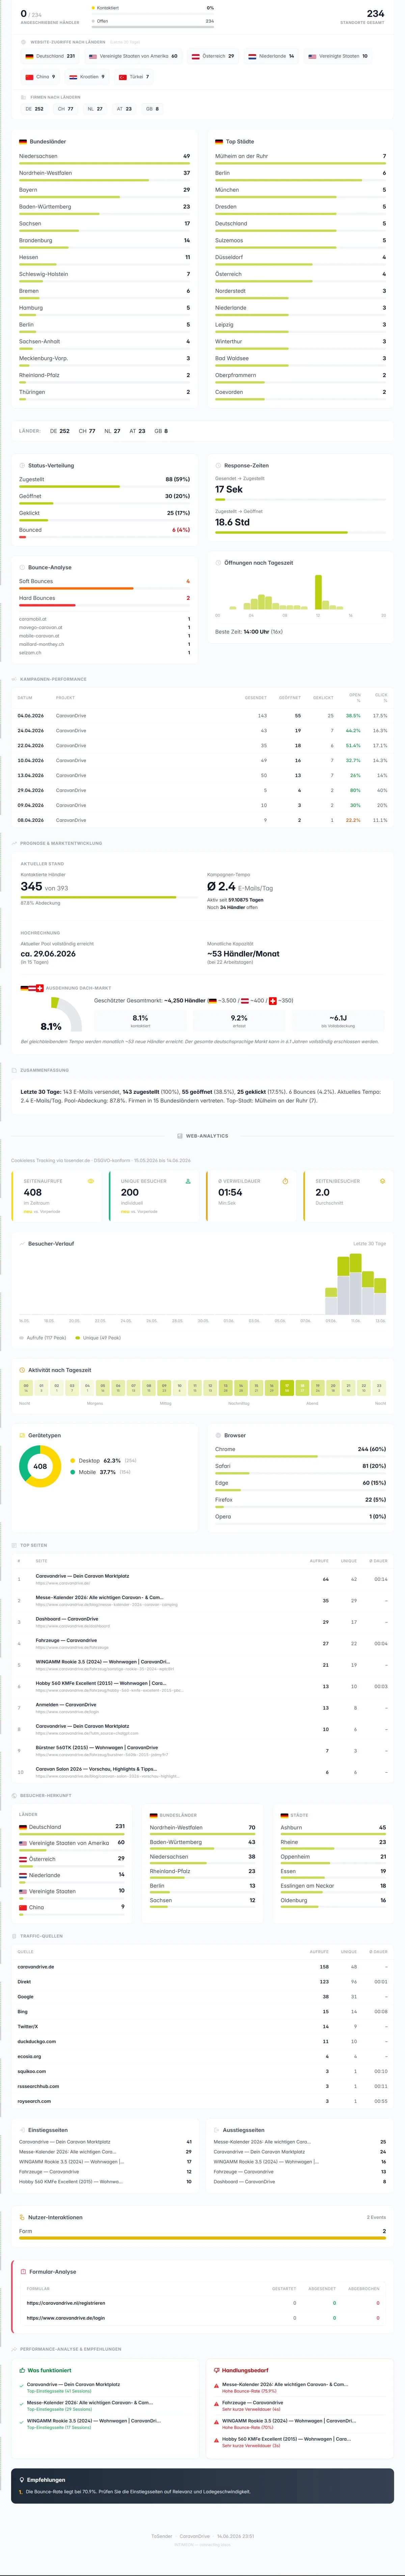405x2576 pixels.
Task: Toggle the Aufrufe (117 Peak) chart legend
Action: pos(43,1338)
